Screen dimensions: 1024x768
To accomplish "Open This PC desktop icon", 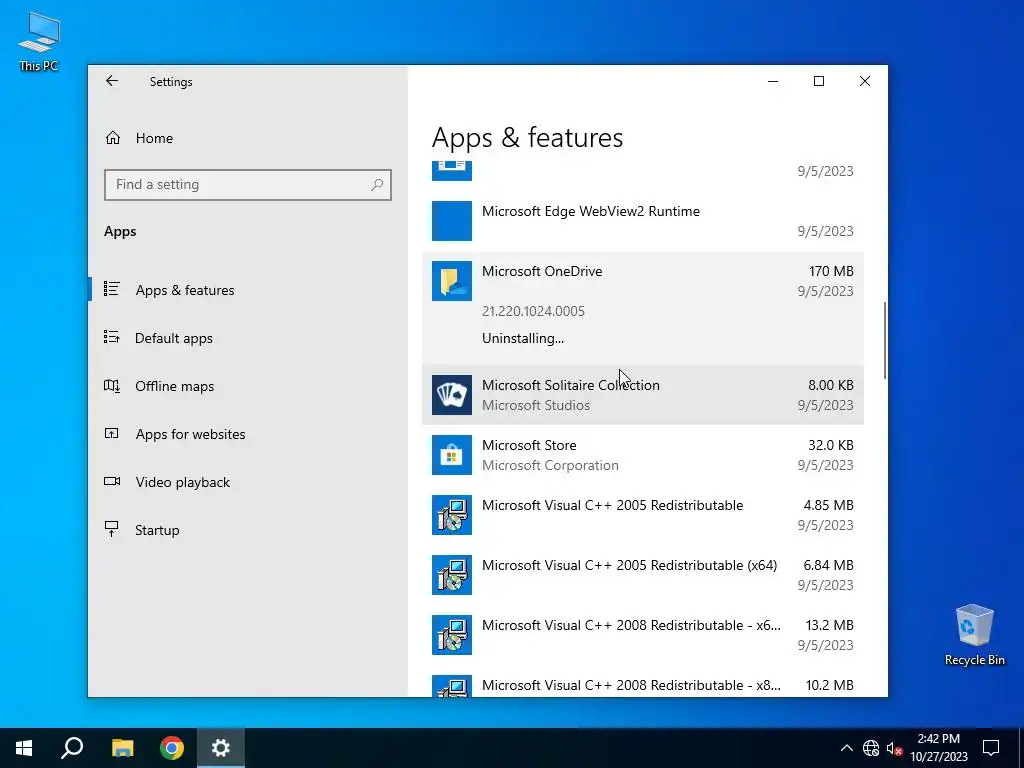I will pos(39,42).
